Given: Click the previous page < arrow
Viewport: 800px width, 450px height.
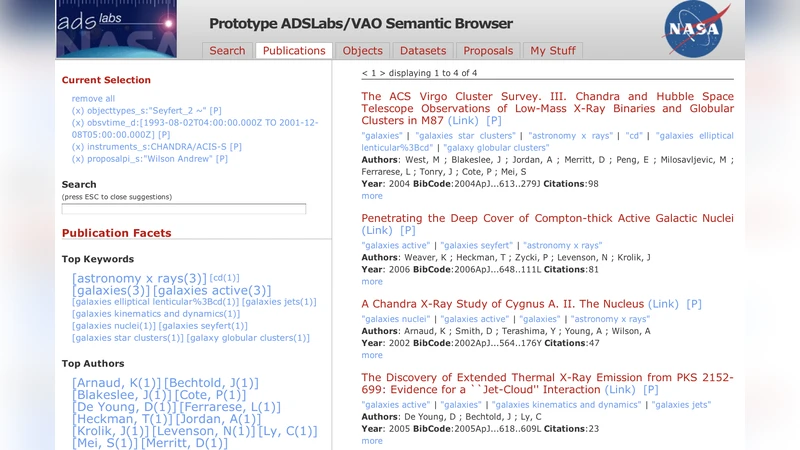Looking at the screenshot, I should pyautogui.click(x=364, y=73).
